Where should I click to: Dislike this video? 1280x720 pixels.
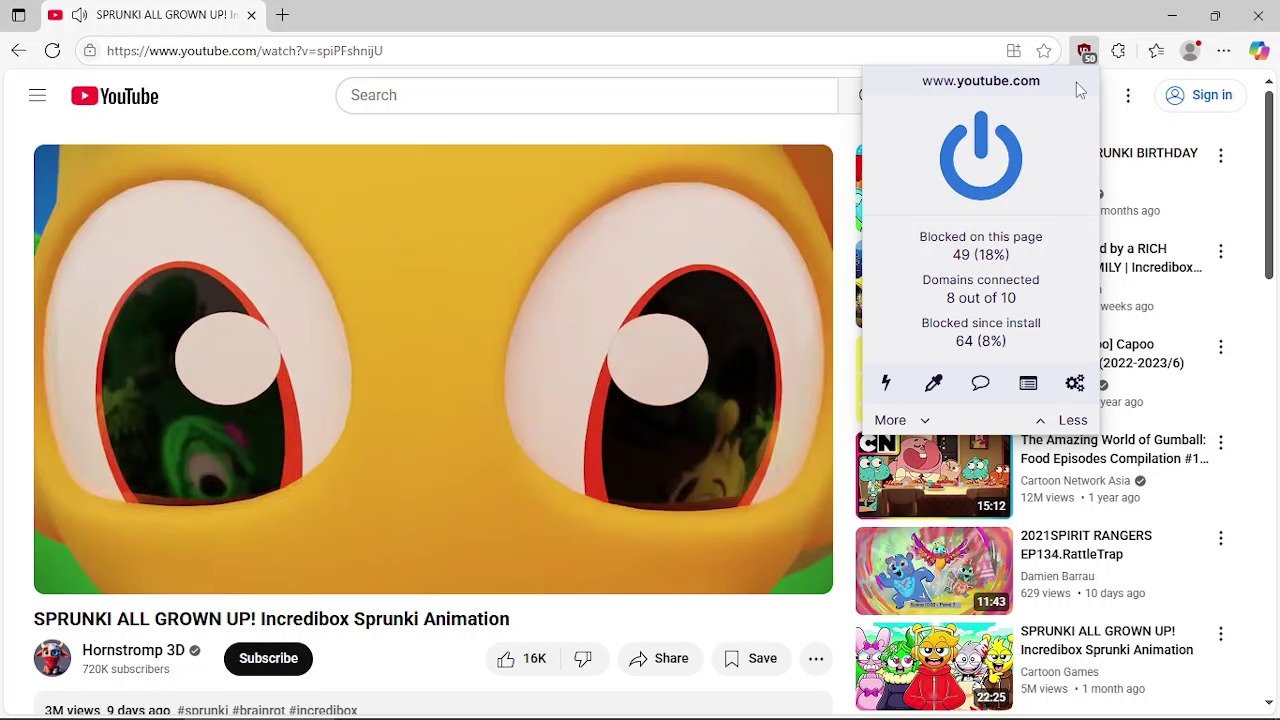583,658
